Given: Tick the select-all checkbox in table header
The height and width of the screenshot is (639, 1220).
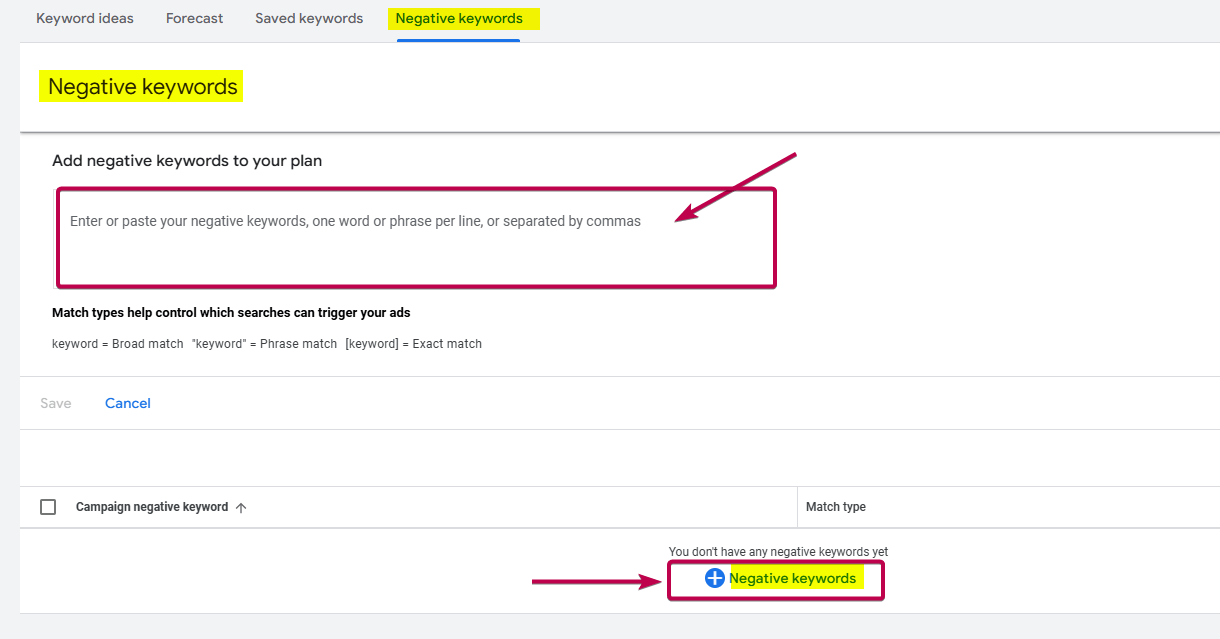Looking at the screenshot, I should click(48, 507).
